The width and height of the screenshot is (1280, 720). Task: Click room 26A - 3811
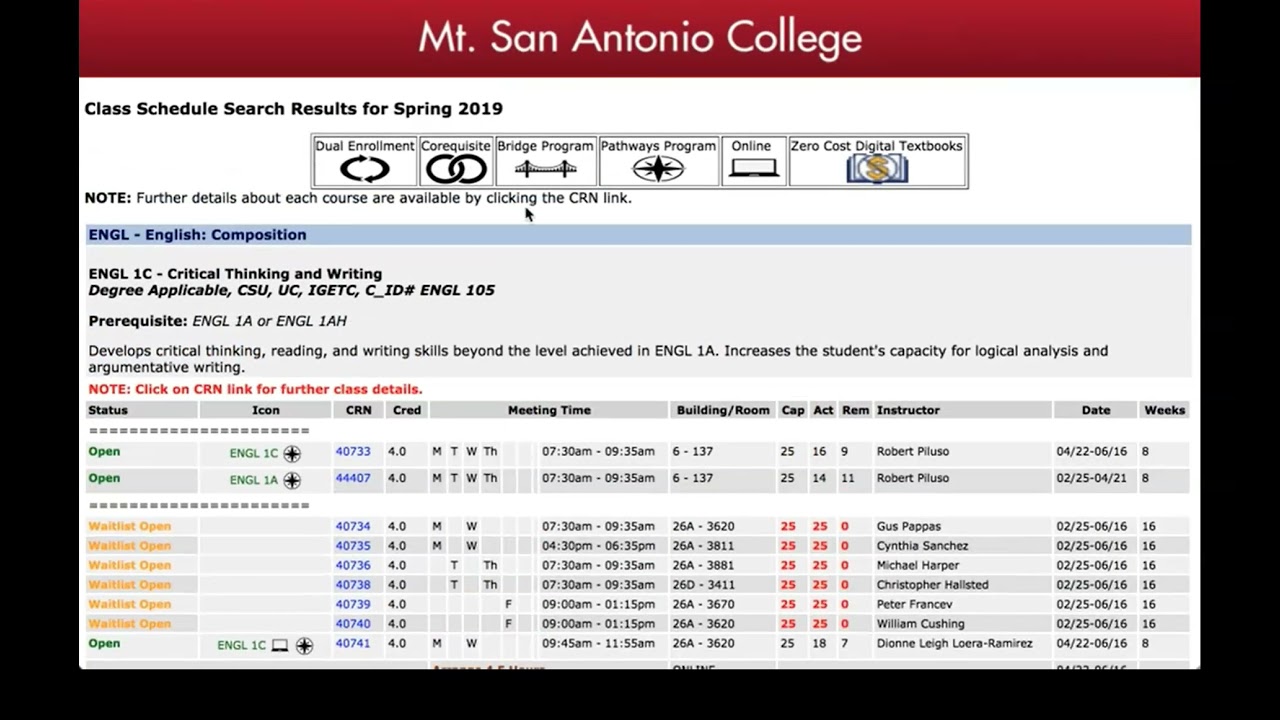[x=703, y=546]
